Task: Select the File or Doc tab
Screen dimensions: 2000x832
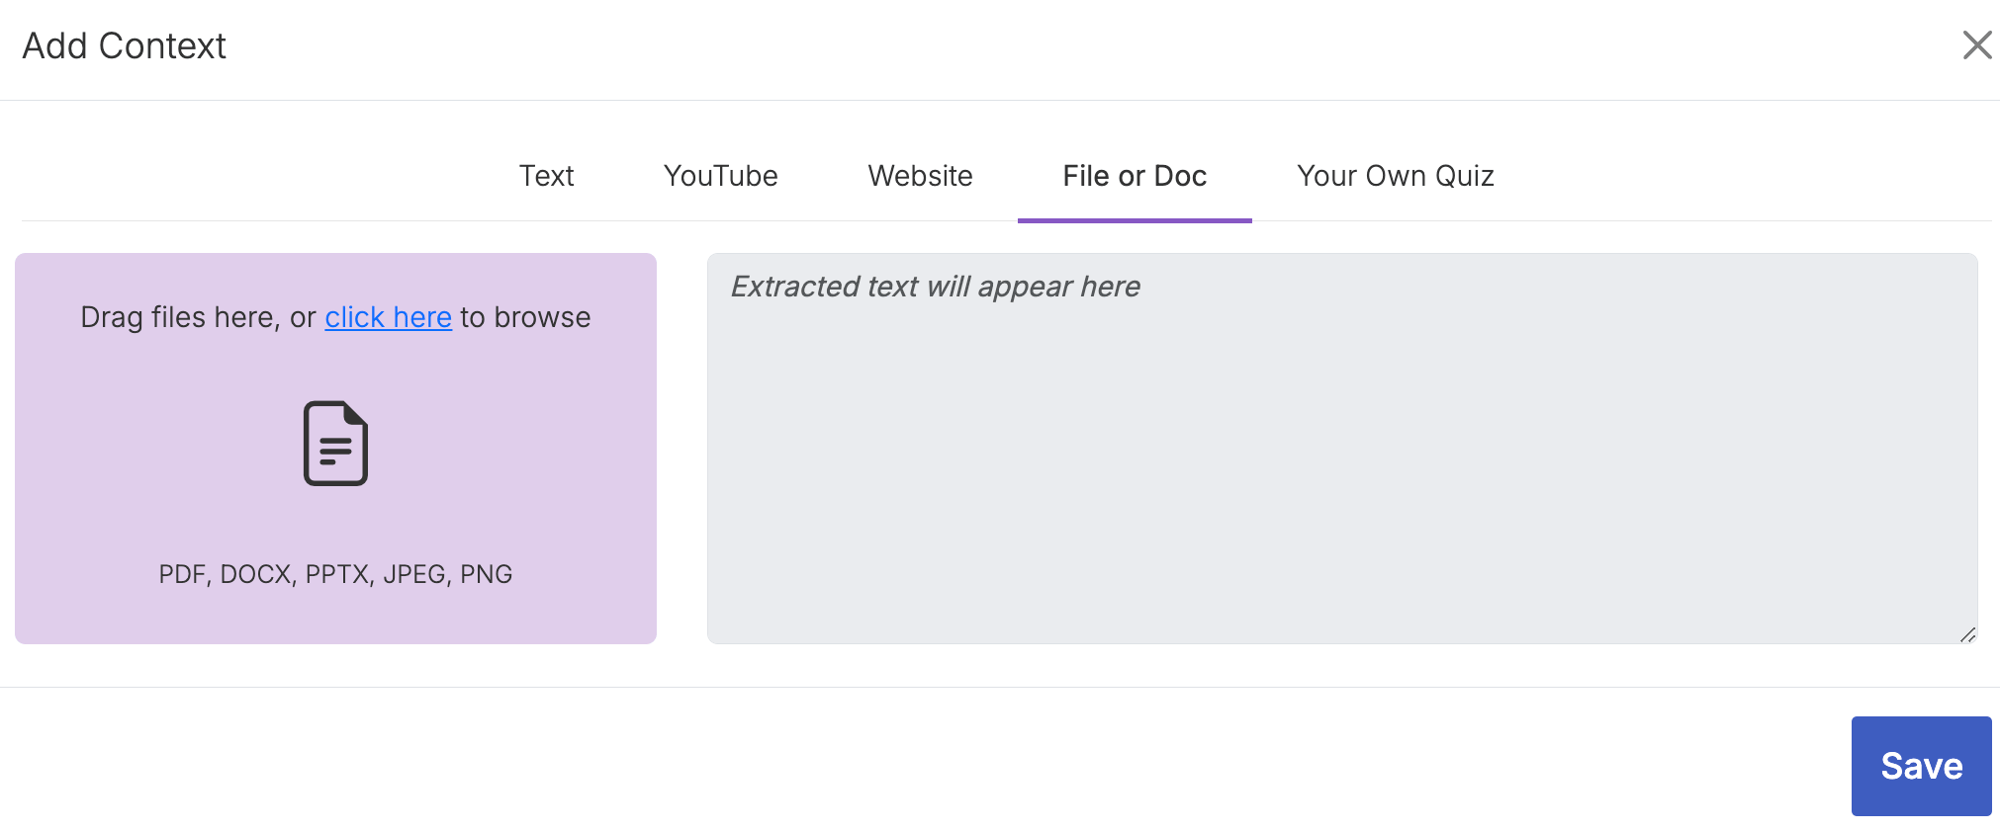Action: pyautogui.click(x=1134, y=176)
